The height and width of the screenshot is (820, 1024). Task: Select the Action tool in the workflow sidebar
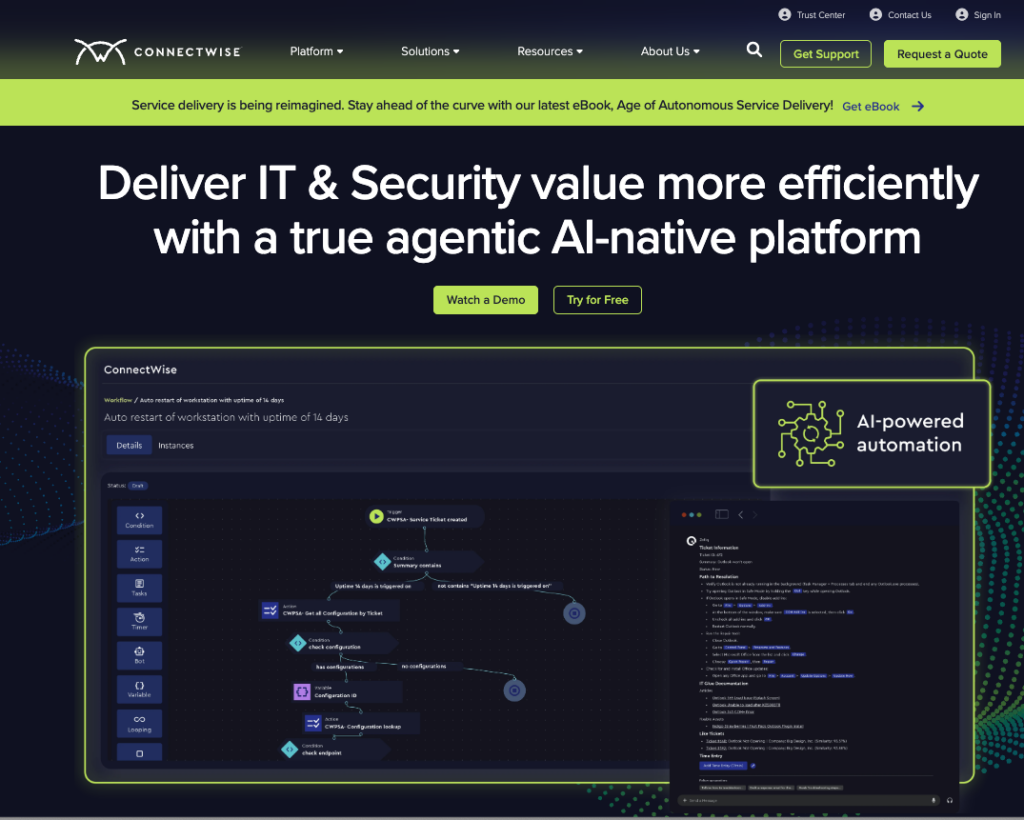pos(139,553)
